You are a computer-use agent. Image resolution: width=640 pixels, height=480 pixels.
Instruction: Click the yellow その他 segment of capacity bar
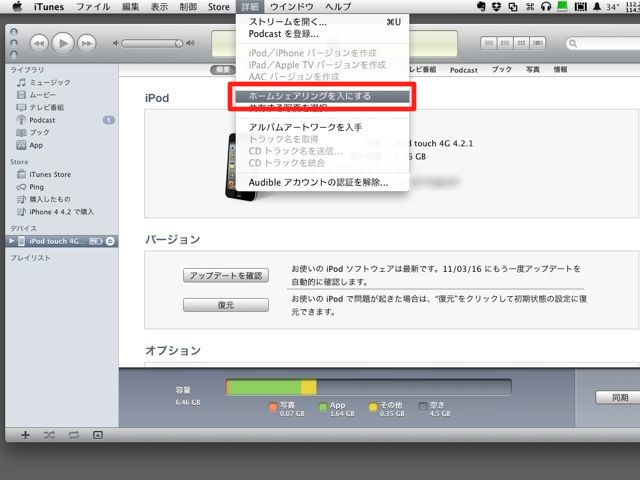click(309, 387)
